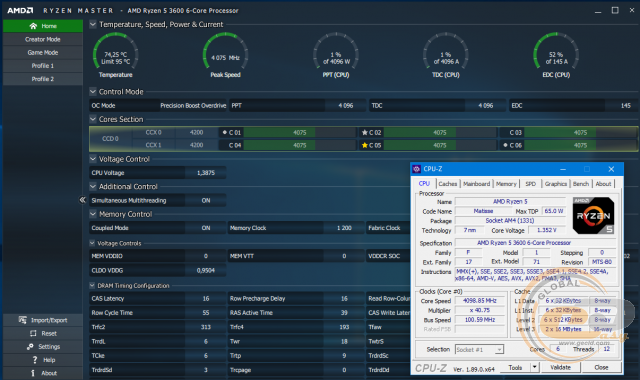Click the C 03 core speed bar
The height and width of the screenshot is (380, 640).
point(580,132)
